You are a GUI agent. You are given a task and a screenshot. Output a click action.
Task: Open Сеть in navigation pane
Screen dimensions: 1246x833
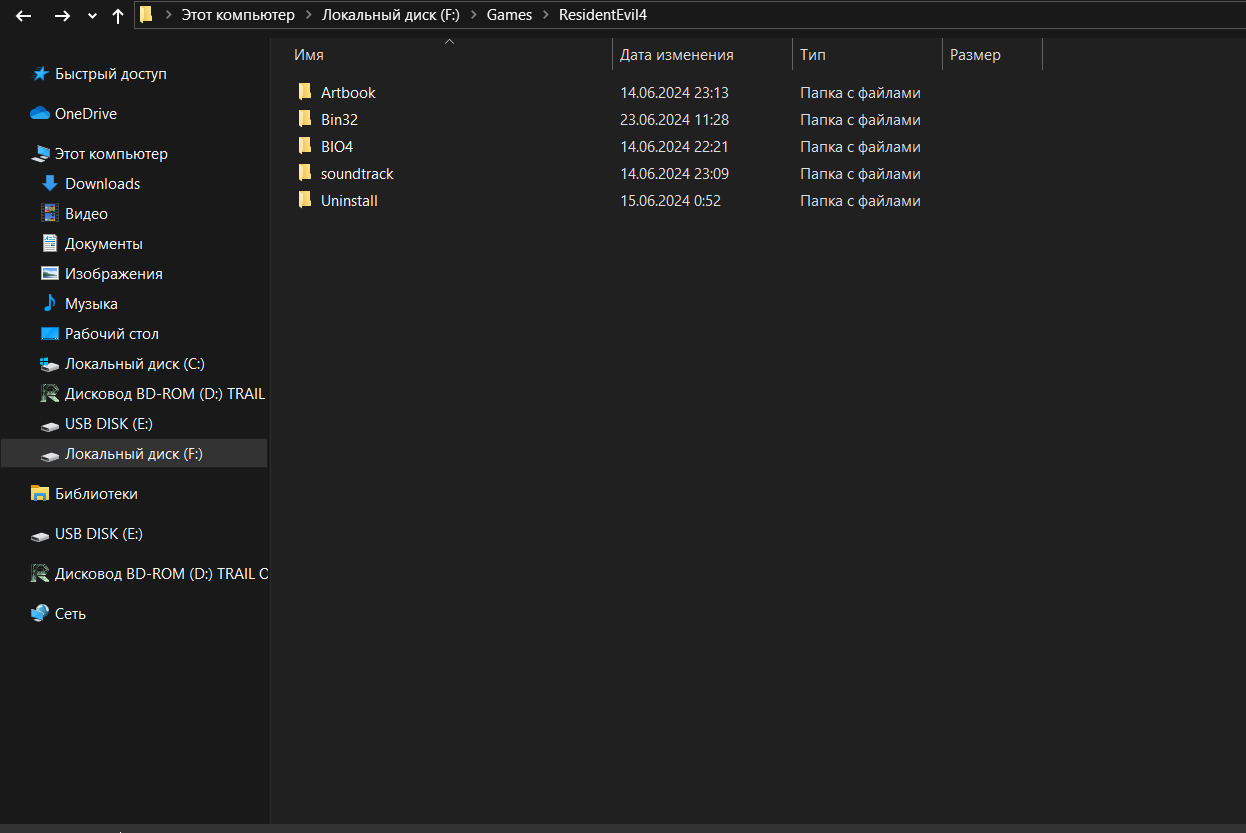coord(70,613)
